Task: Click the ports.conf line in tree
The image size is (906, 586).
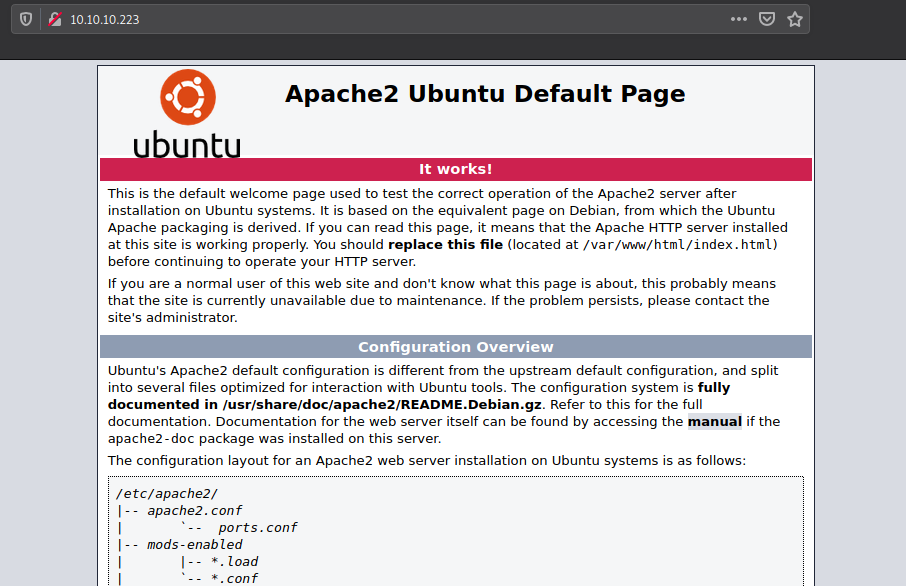Action: [x=257, y=528]
